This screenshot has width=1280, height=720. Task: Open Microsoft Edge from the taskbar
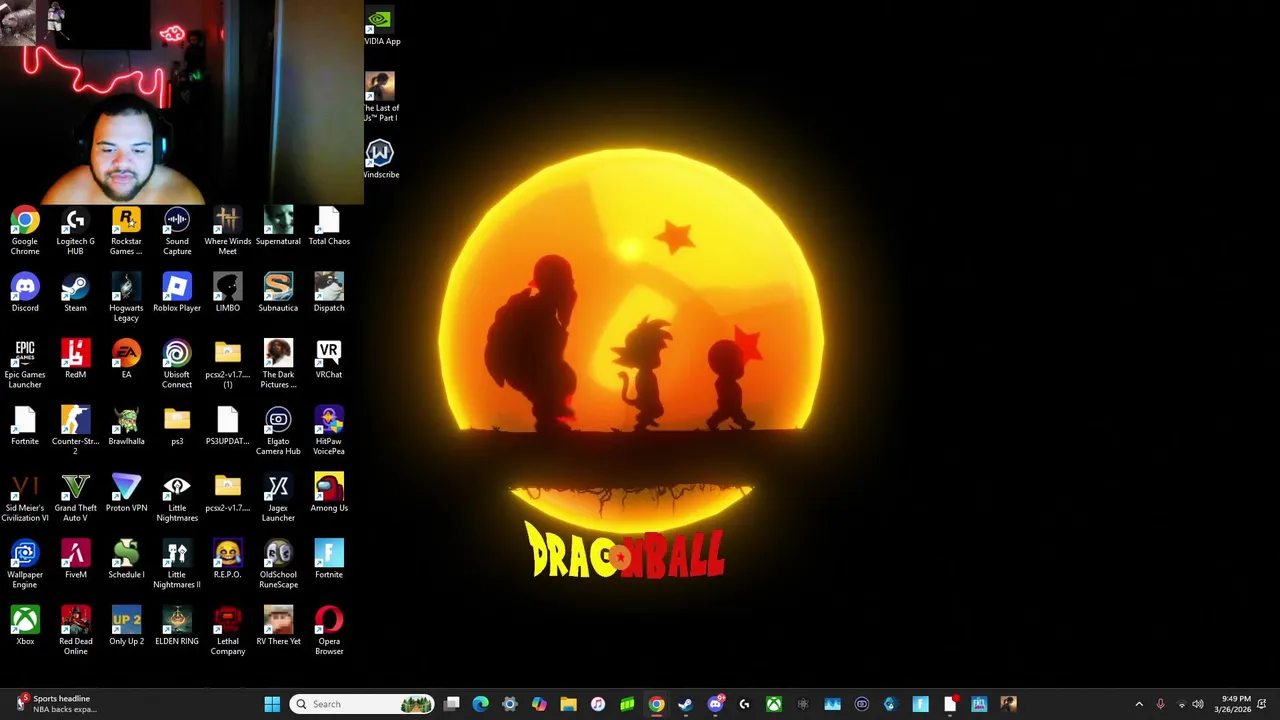pyautogui.click(x=480, y=704)
